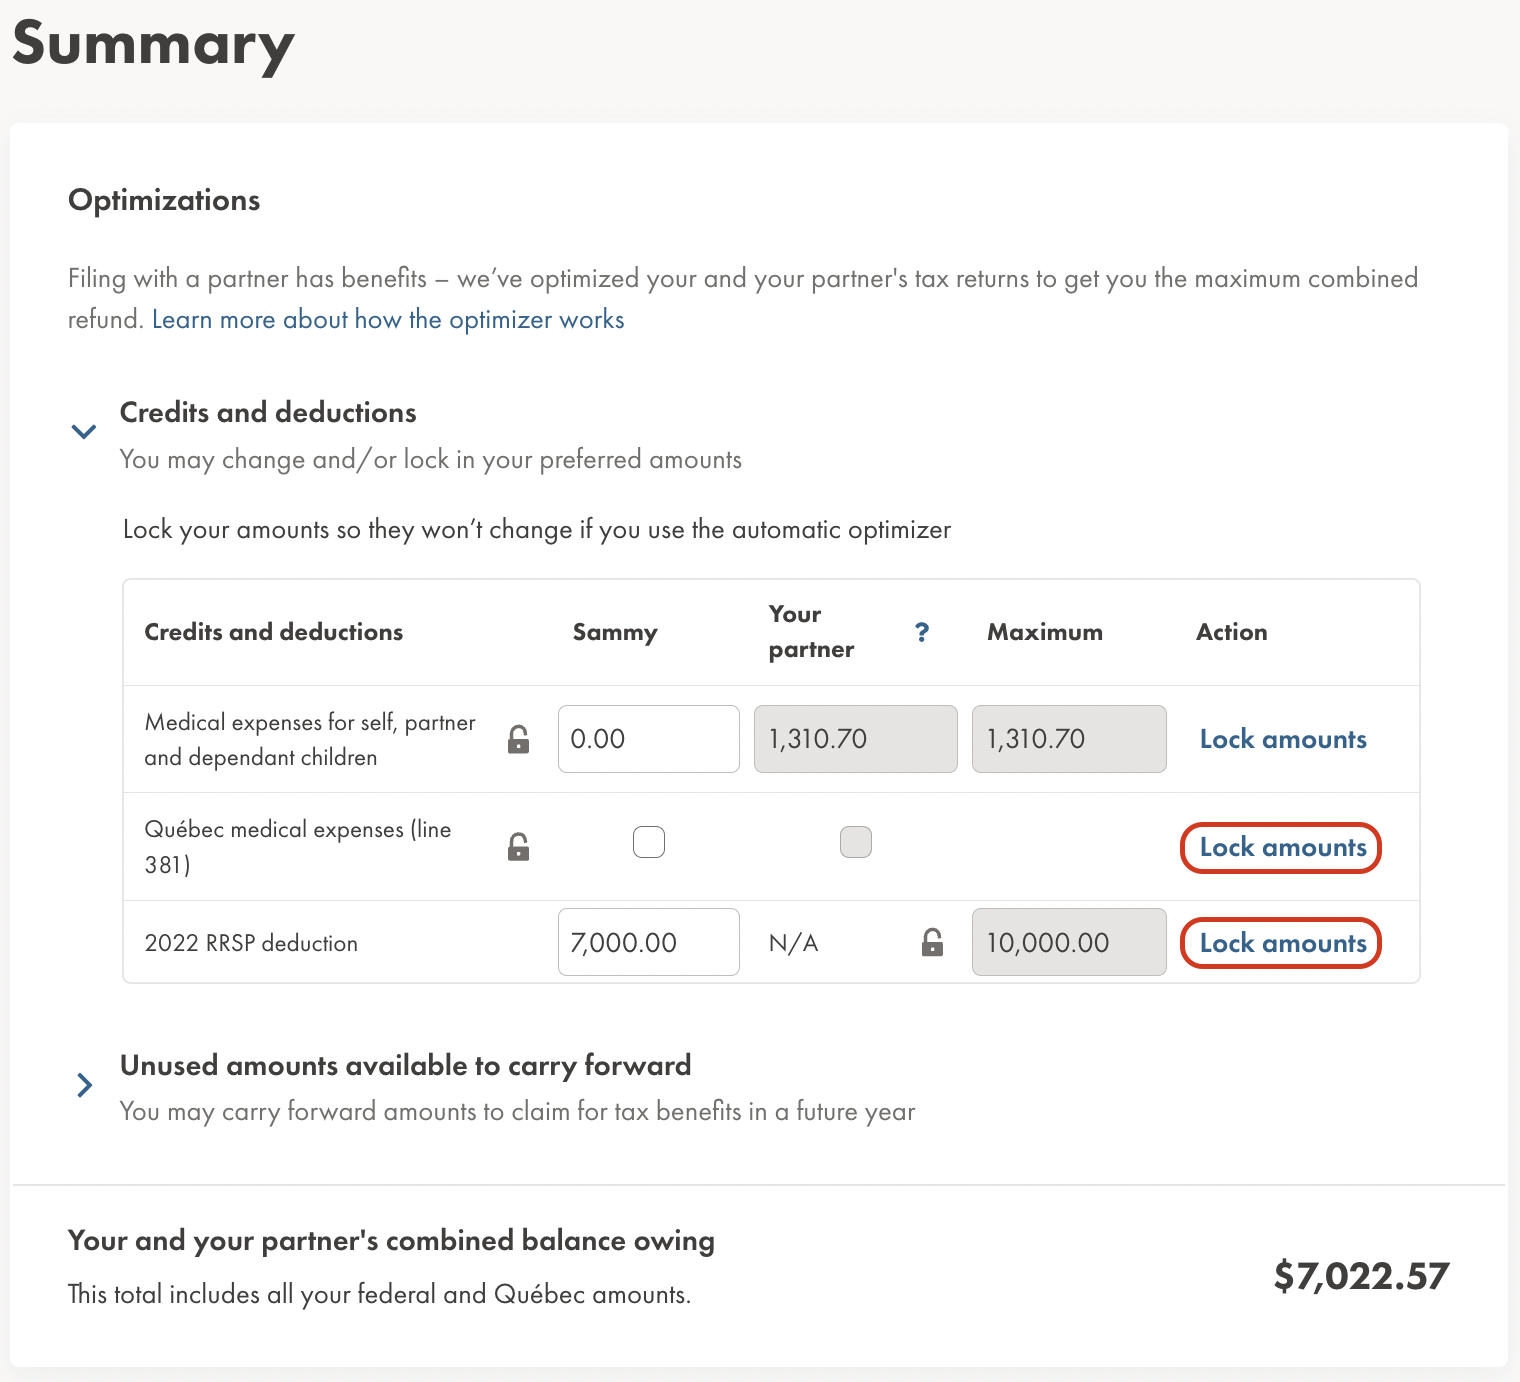1520x1382 pixels.
Task: Click the combined balance owing amount $7,022.57
Action: click(1361, 1276)
